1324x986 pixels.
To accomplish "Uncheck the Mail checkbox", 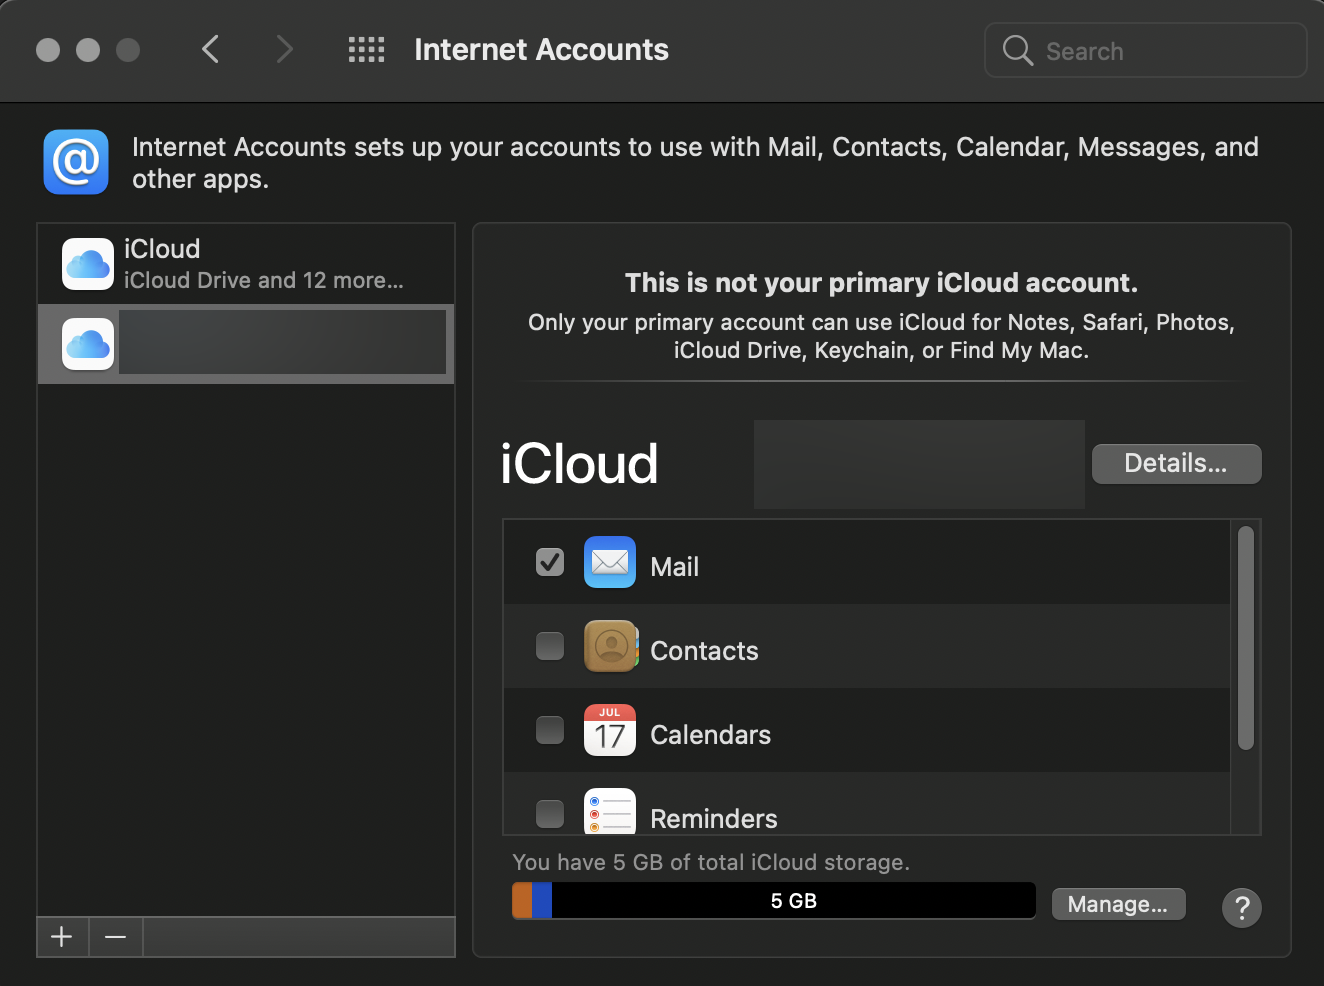I will [550, 562].
